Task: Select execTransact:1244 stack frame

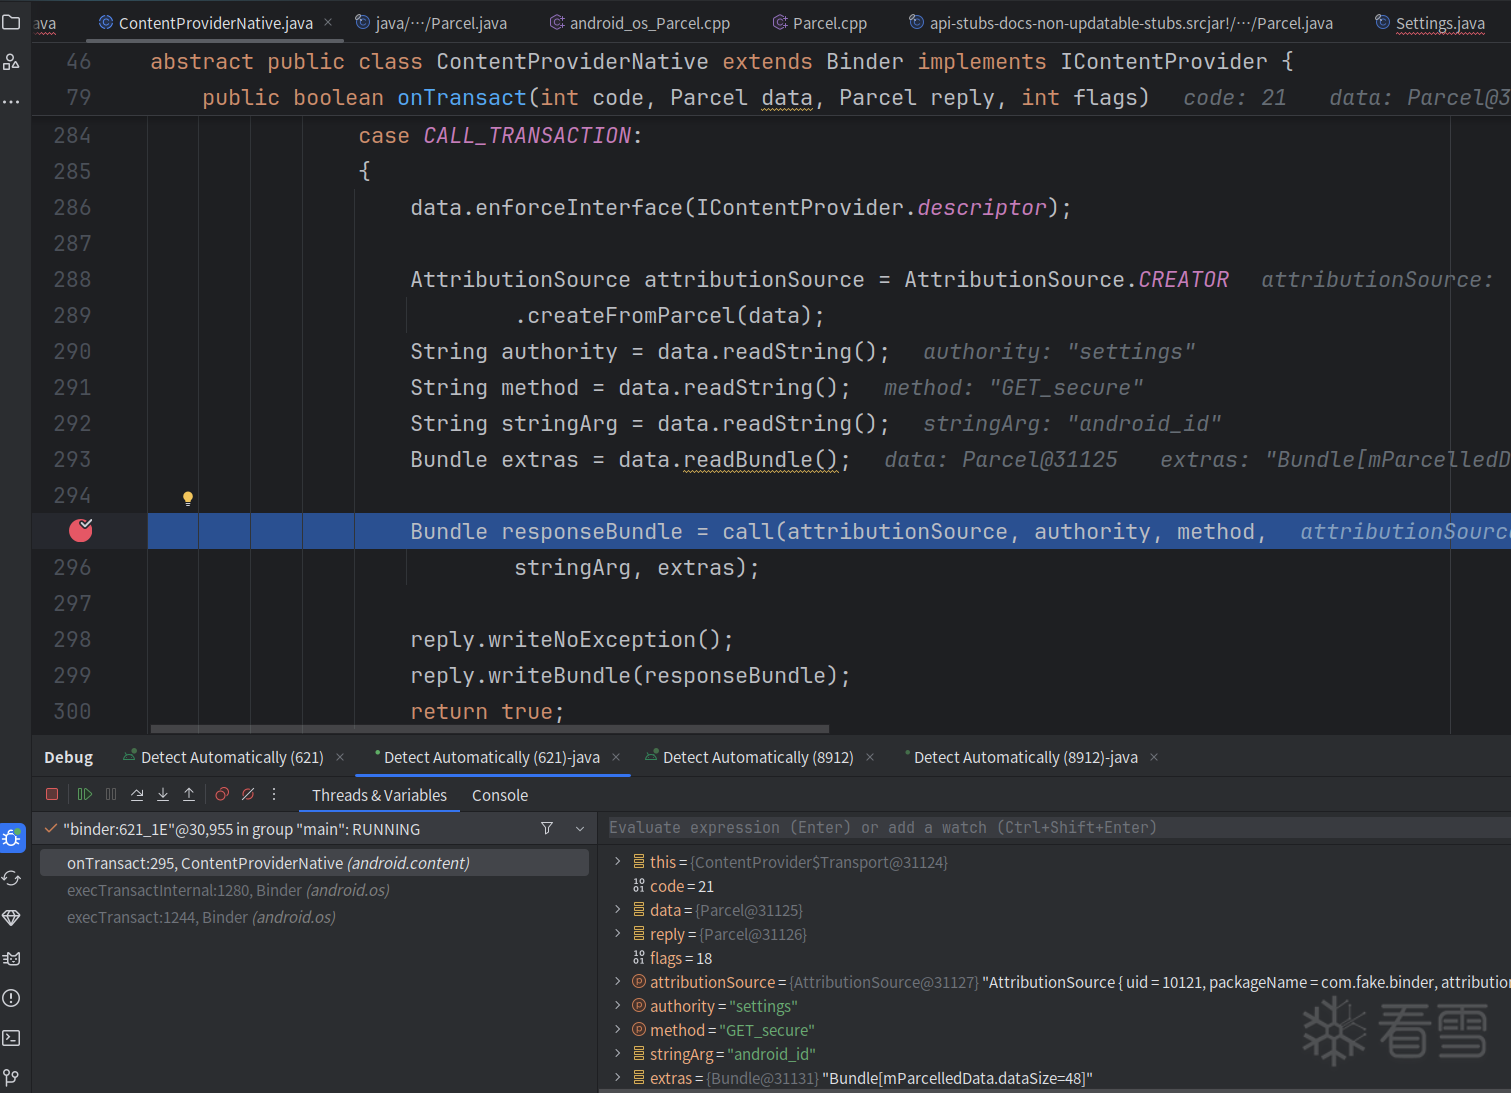Action: [314, 917]
